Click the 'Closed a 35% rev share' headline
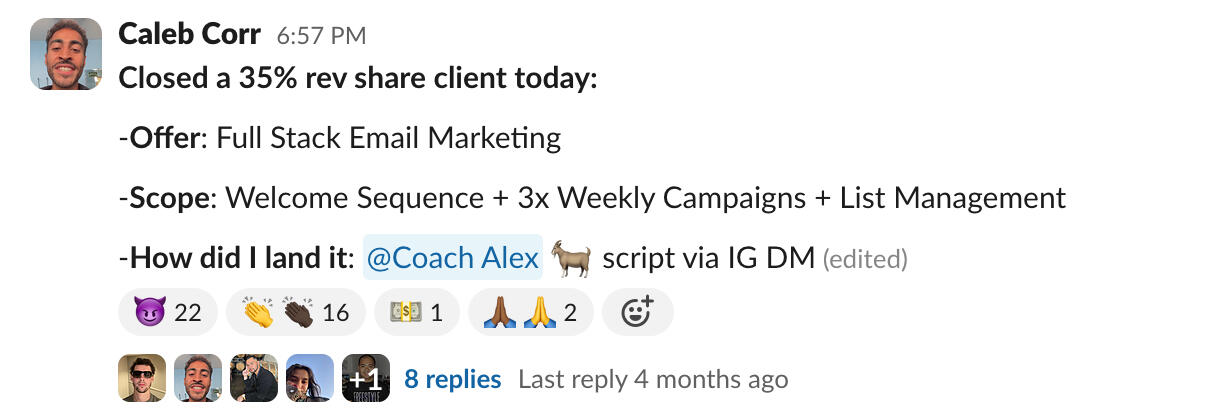This screenshot has width=1218, height=416. (358, 78)
